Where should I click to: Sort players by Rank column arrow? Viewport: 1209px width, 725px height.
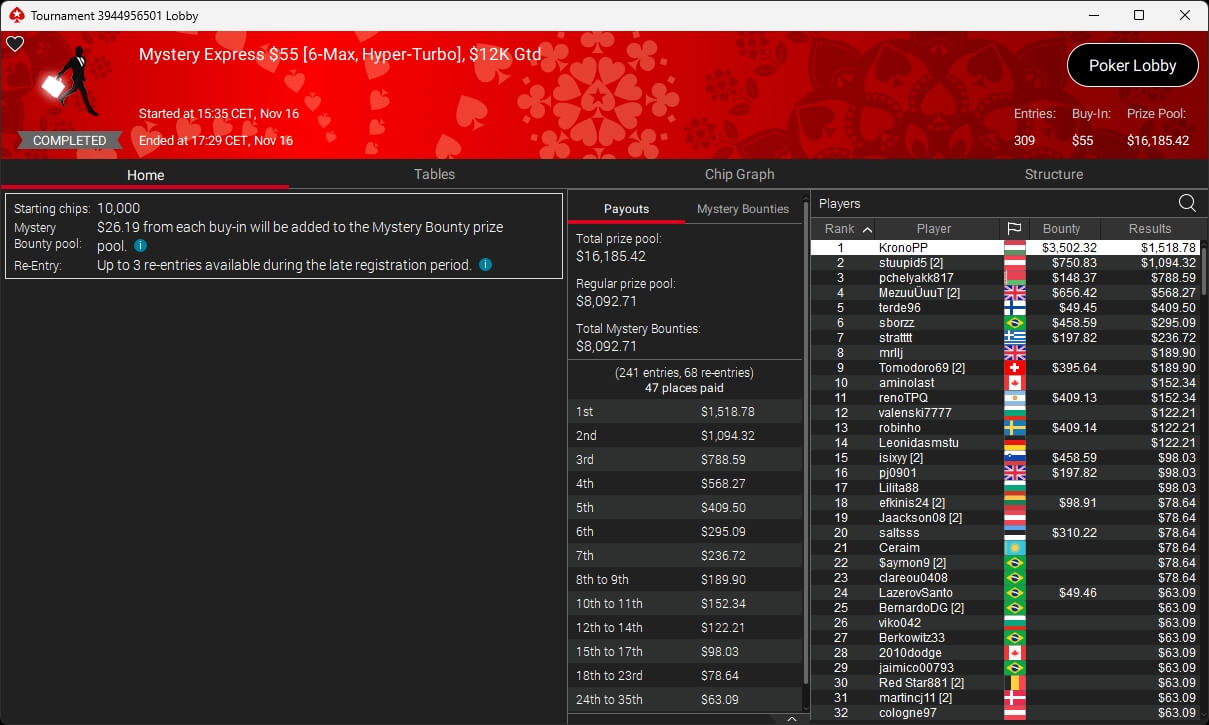[x=867, y=229]
